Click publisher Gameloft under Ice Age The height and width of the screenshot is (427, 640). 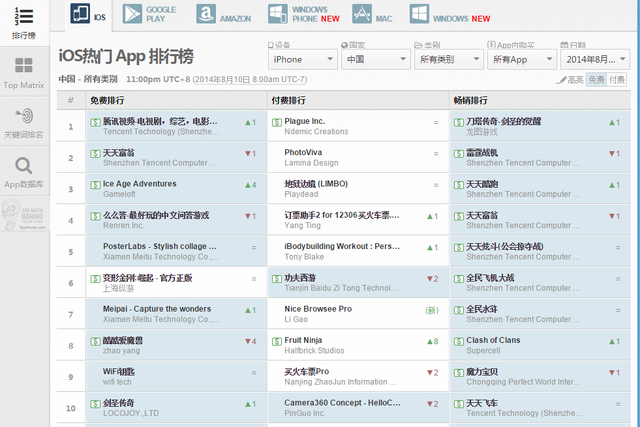click(119, 194)
